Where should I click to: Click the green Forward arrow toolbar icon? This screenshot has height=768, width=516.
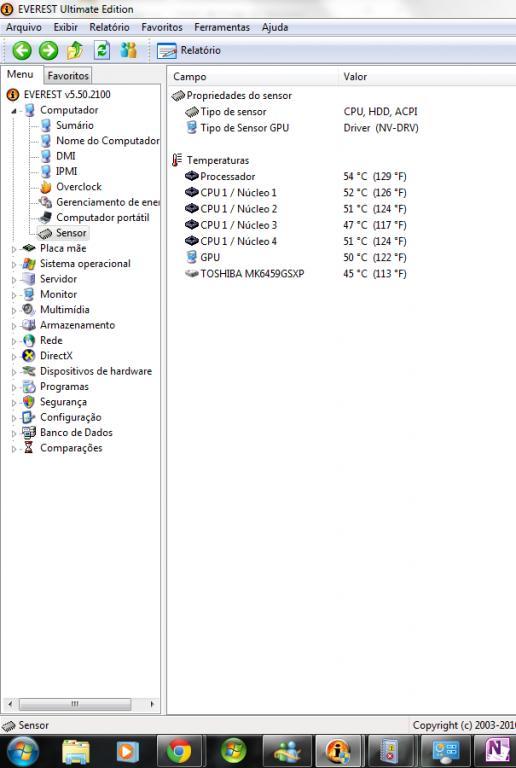(48, 50)
